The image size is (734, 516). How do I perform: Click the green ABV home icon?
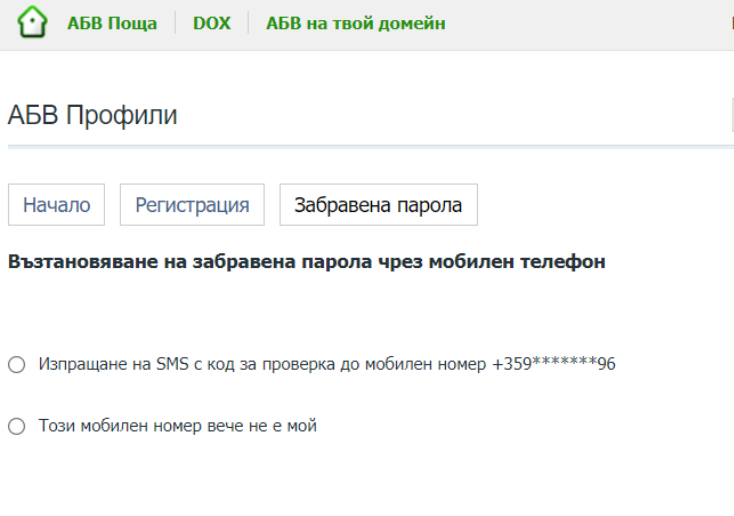[x=32, y=22]
